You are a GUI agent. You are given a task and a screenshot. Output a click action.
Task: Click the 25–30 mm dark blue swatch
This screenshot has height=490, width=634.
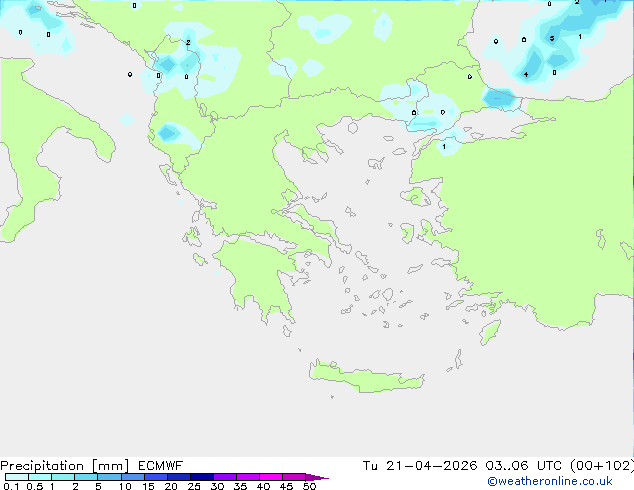click(x=202, y=477)
